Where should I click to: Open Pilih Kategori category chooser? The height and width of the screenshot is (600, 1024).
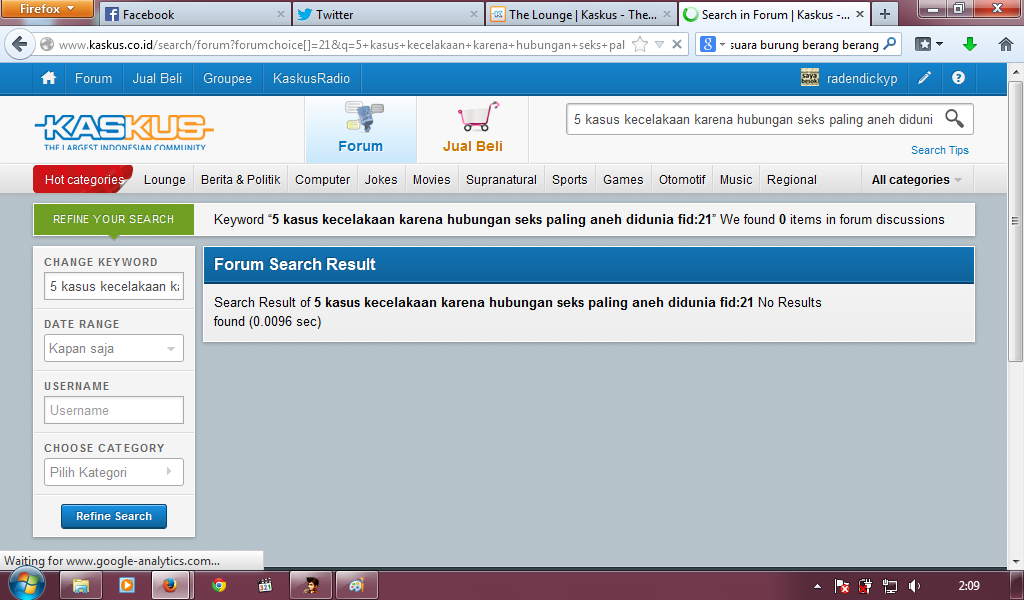114,472
